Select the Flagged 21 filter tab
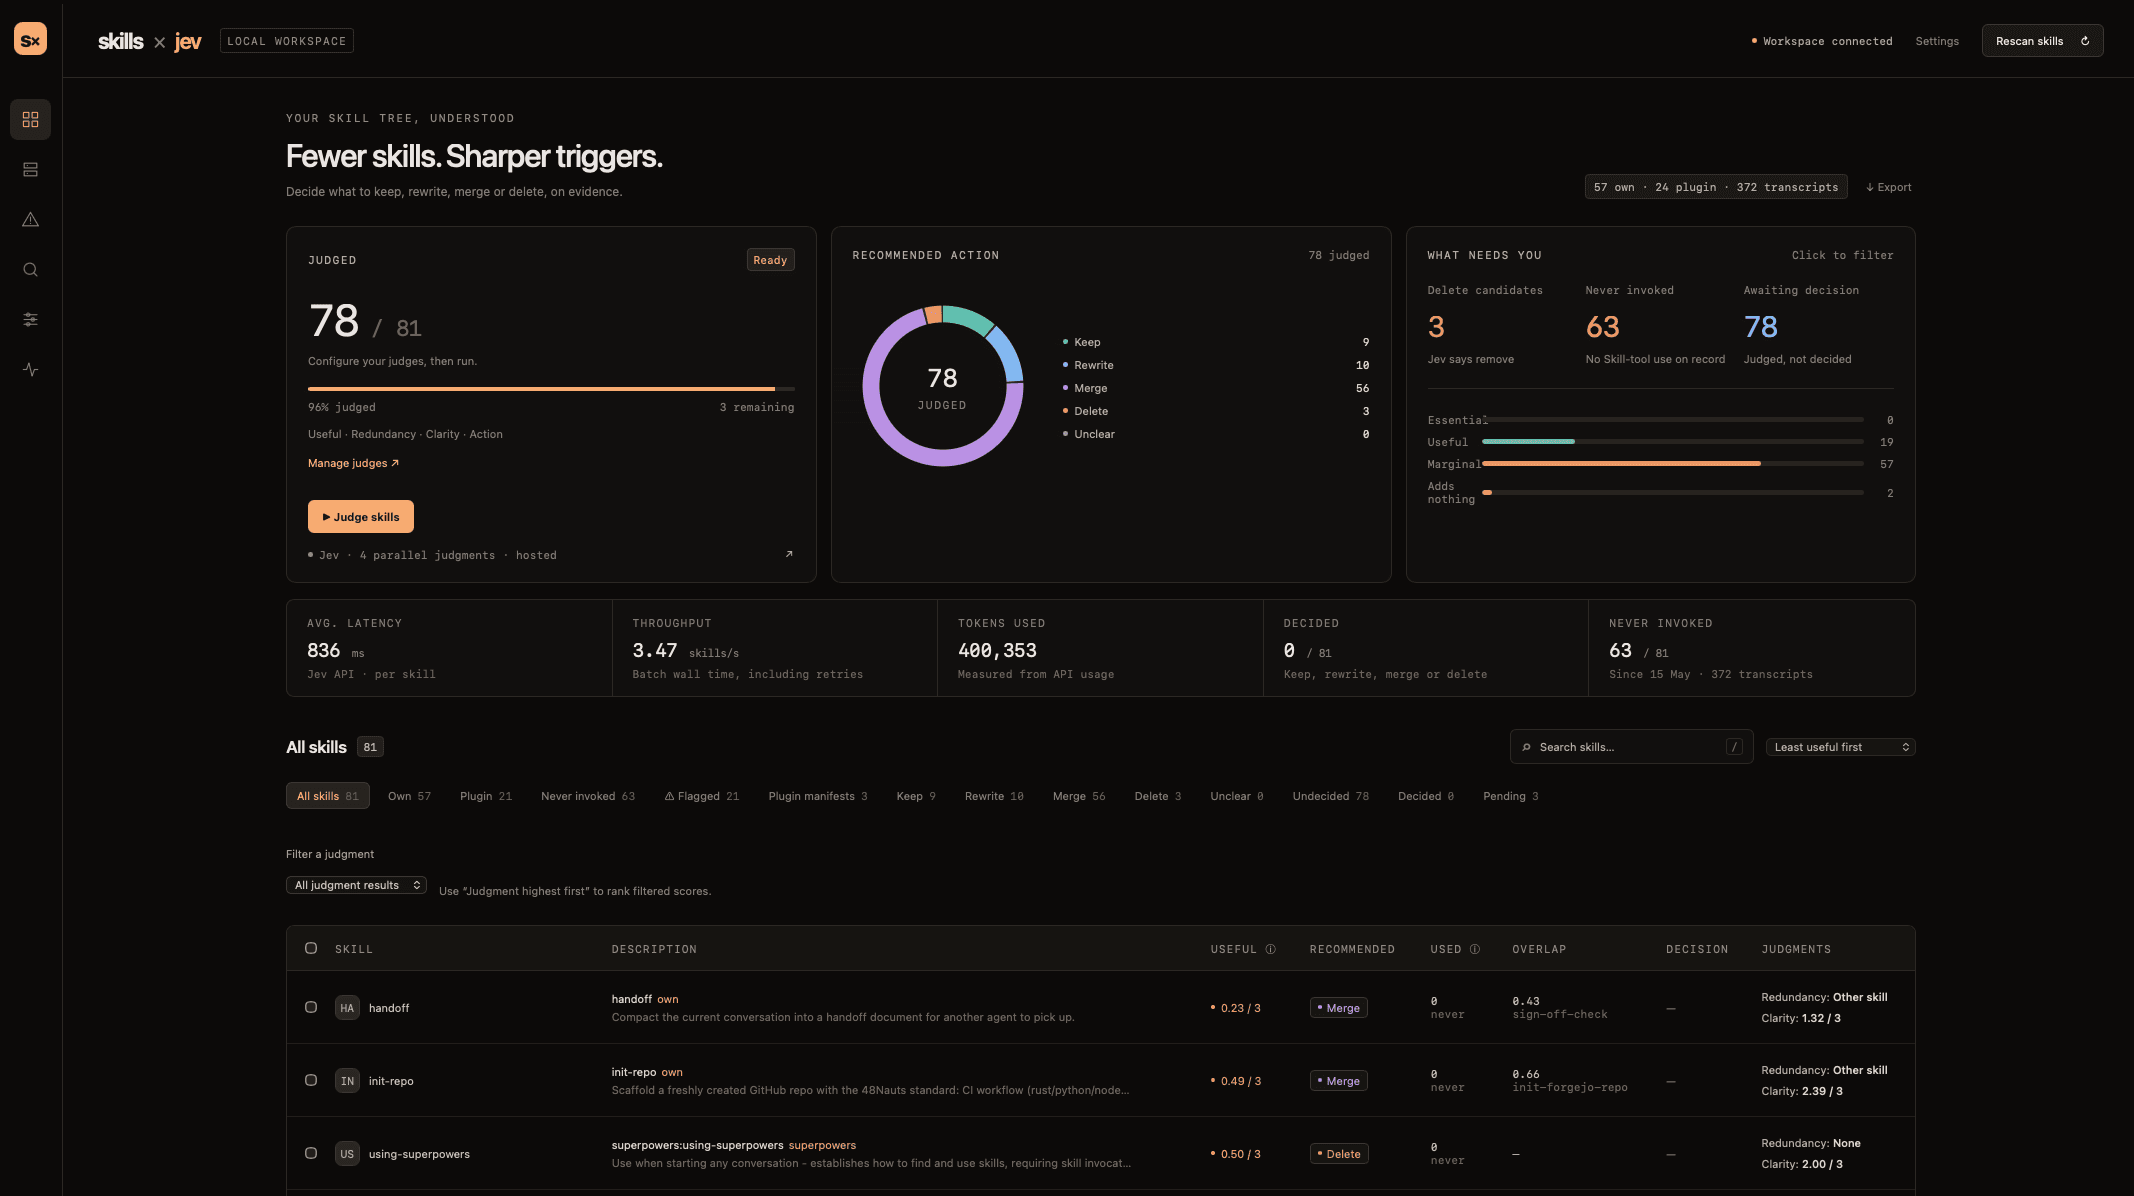 coord(702,796)
